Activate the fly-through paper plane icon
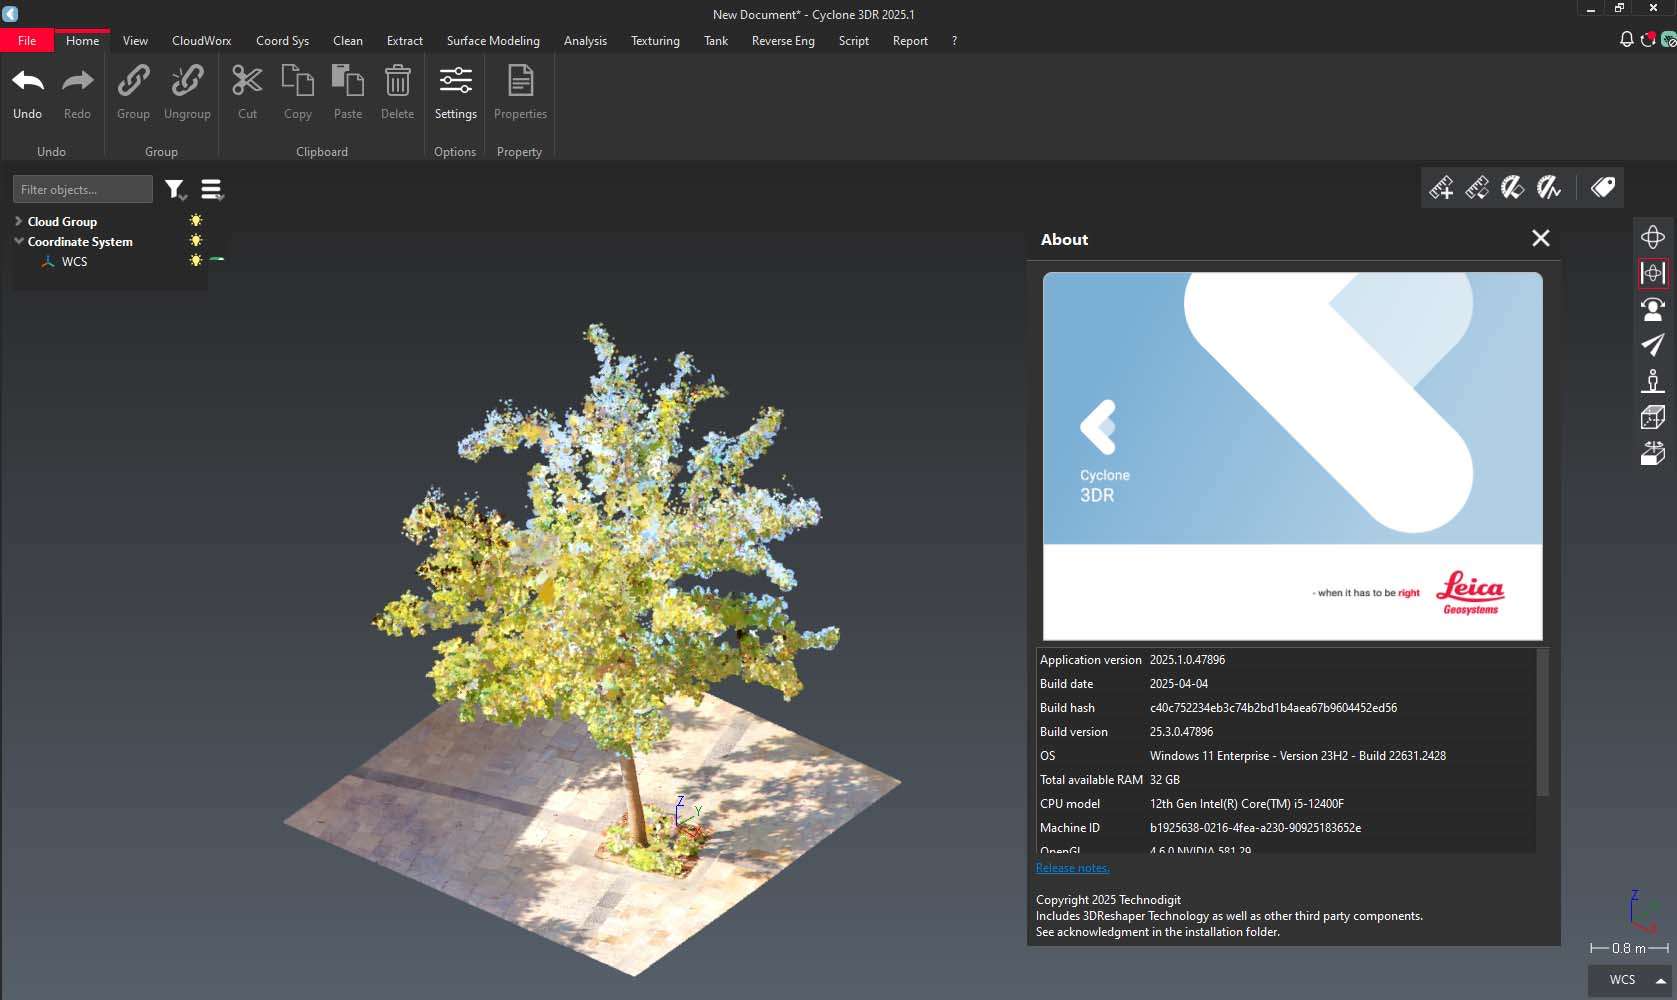Image resolution: width=1677 pixels, height=1000 pixels. (1653, 345)
